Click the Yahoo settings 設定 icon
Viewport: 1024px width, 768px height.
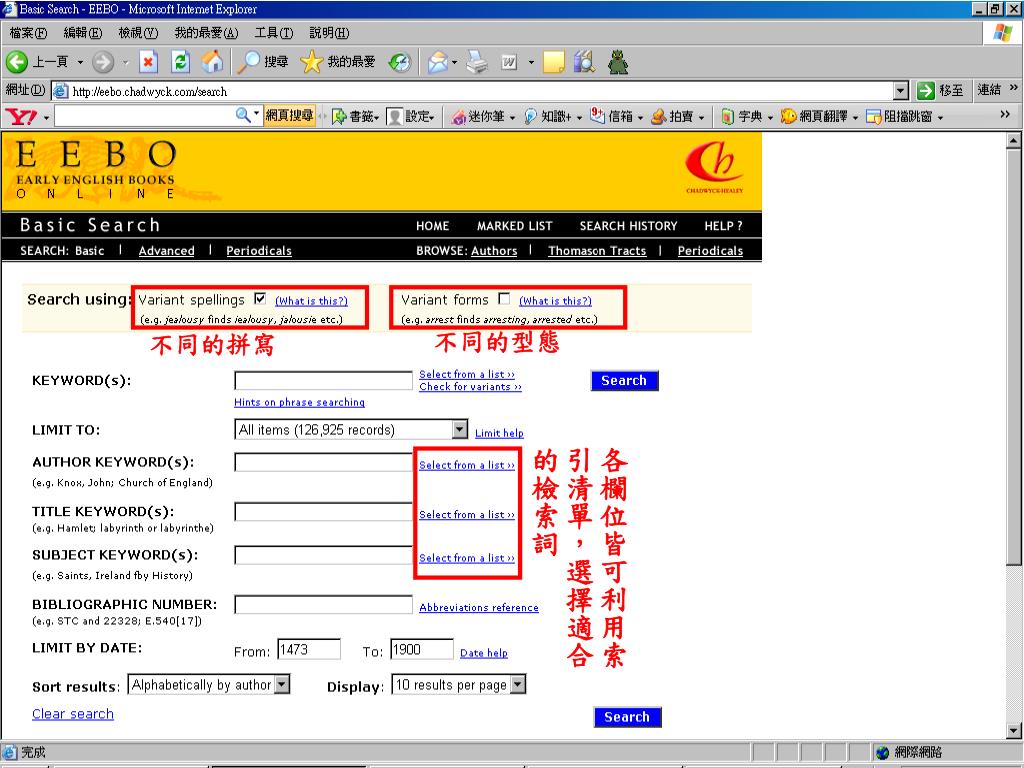[x=394, y=117]
